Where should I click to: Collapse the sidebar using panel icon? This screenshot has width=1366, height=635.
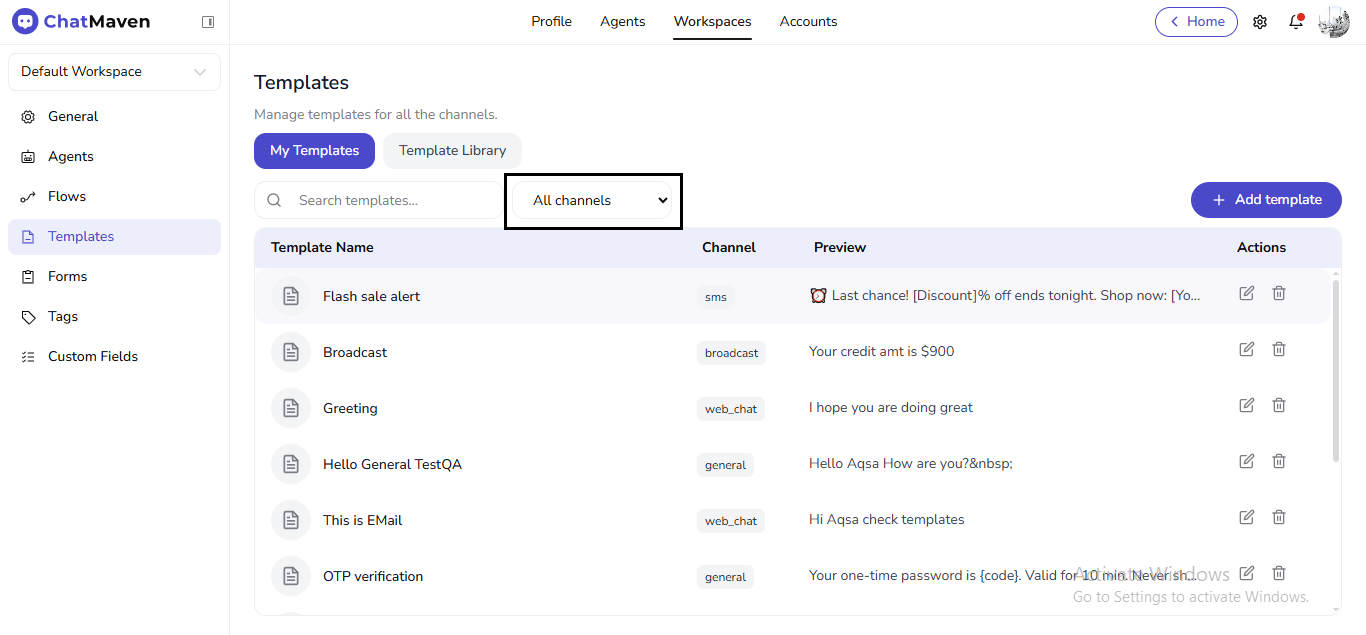208,22
